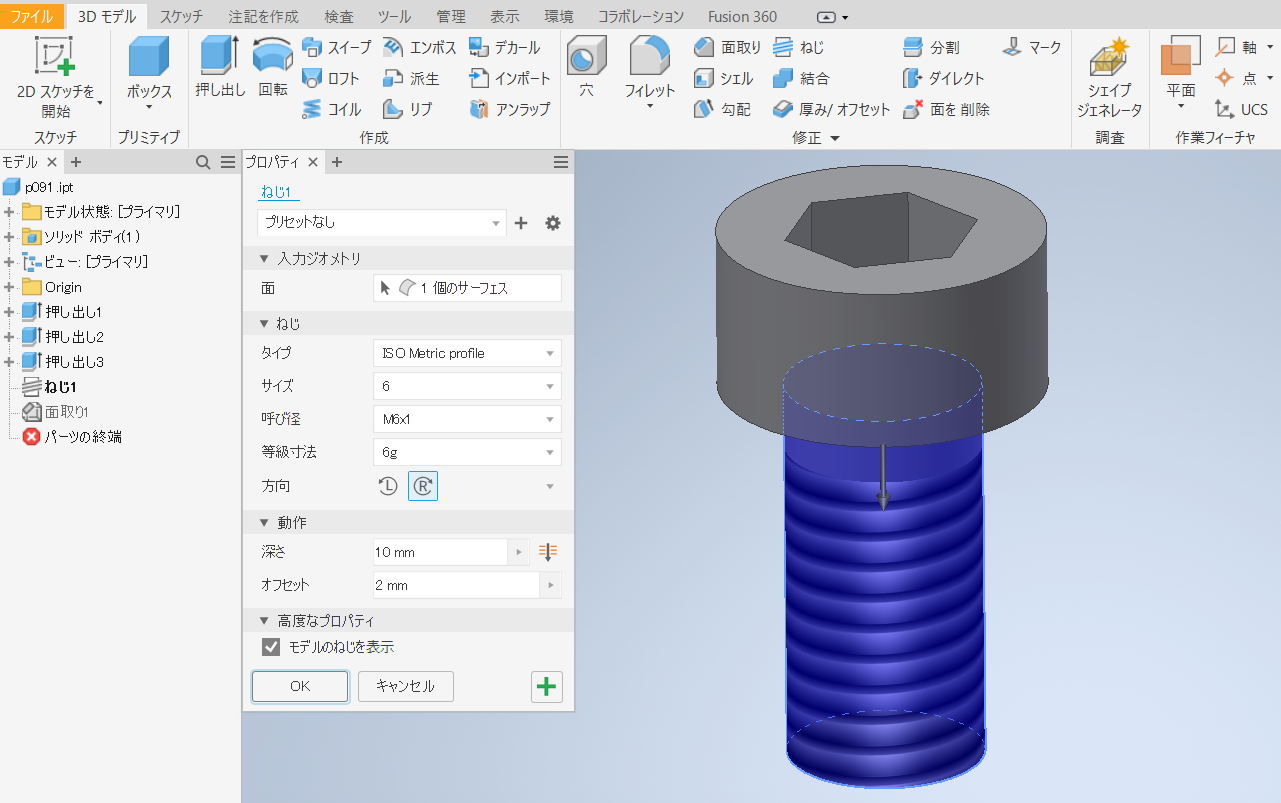Image resolution: width=1281 pixels, height=803 pixels.
Task: Switch to the スケッチ ribbon tab
Action: [x=180, y=15]
